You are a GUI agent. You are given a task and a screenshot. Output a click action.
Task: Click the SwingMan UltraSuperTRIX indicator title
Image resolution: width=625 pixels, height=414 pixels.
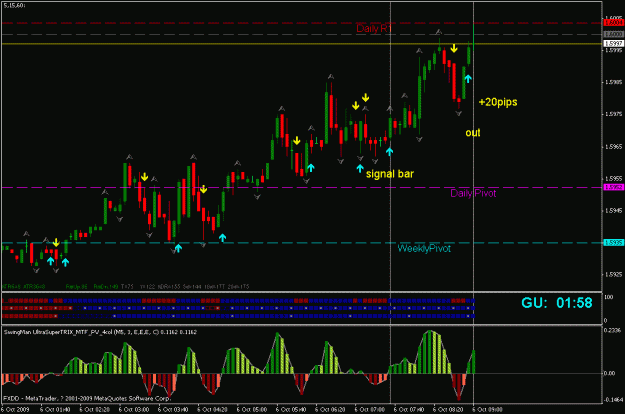100,332
